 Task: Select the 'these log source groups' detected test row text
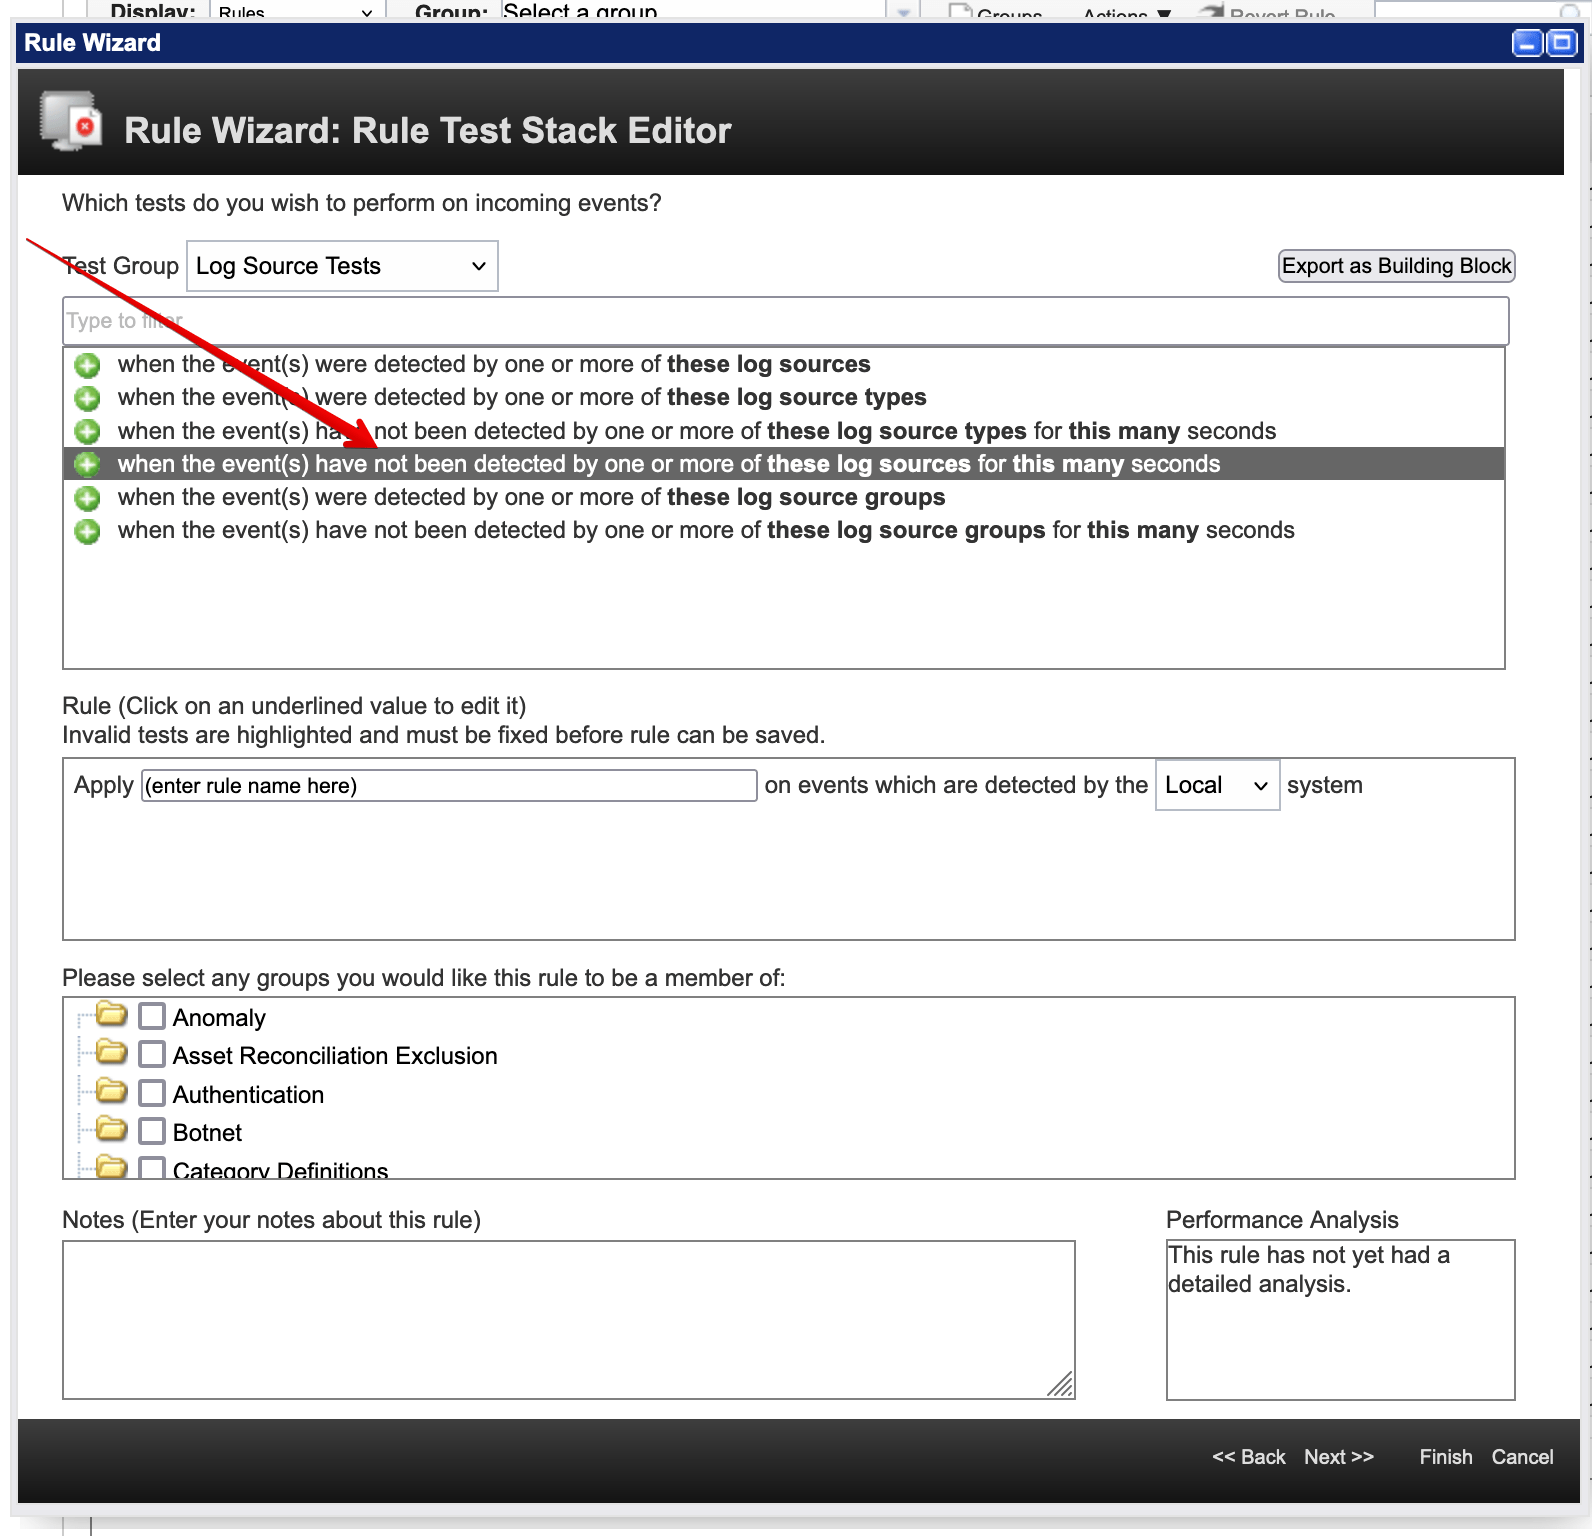531,497
